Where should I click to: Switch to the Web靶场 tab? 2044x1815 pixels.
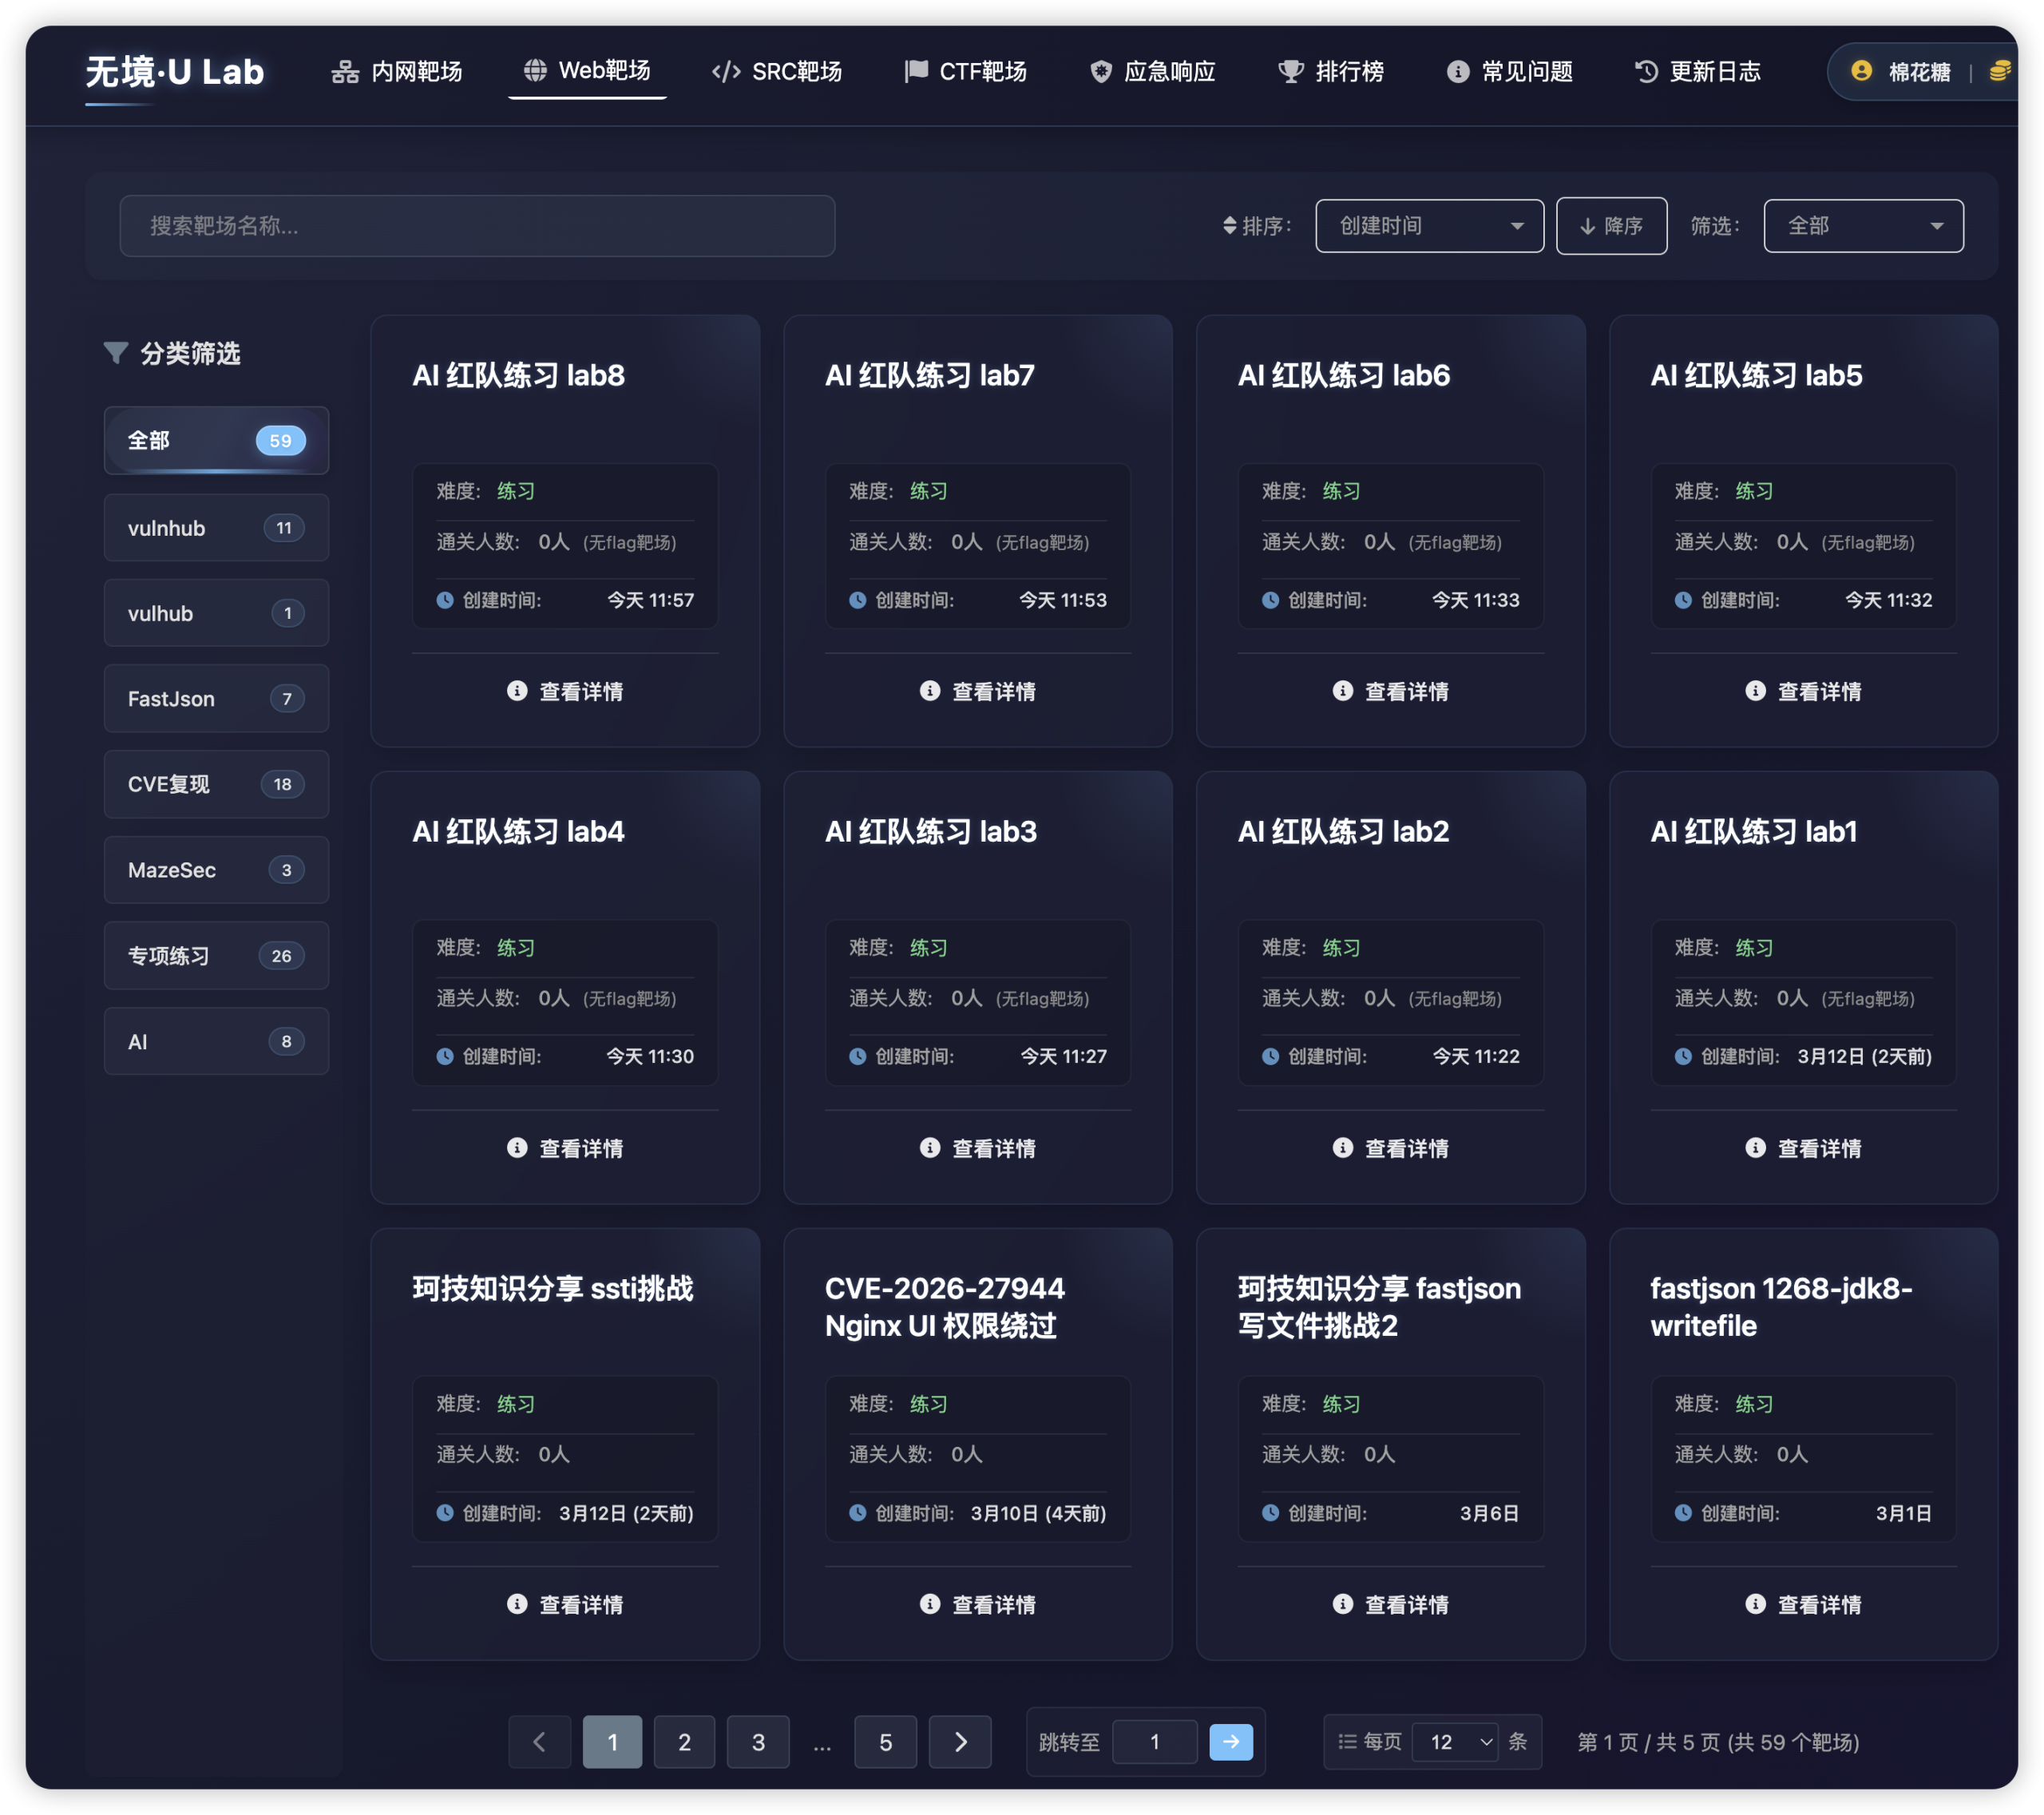587,71
